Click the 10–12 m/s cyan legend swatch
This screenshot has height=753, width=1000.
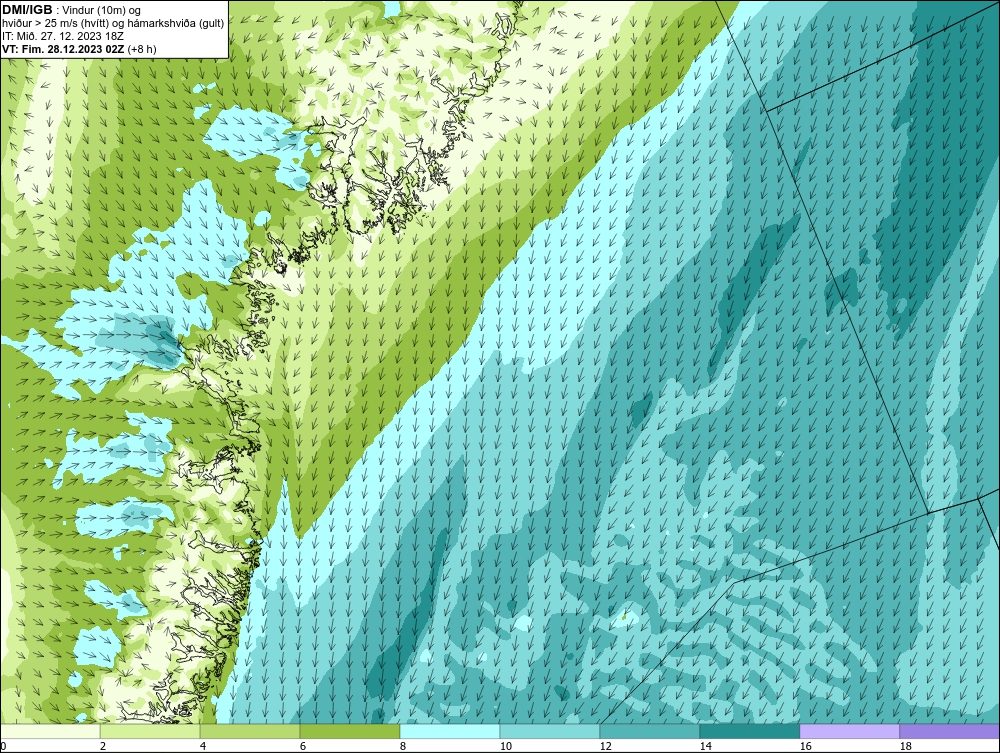click(x=550, y=731)
